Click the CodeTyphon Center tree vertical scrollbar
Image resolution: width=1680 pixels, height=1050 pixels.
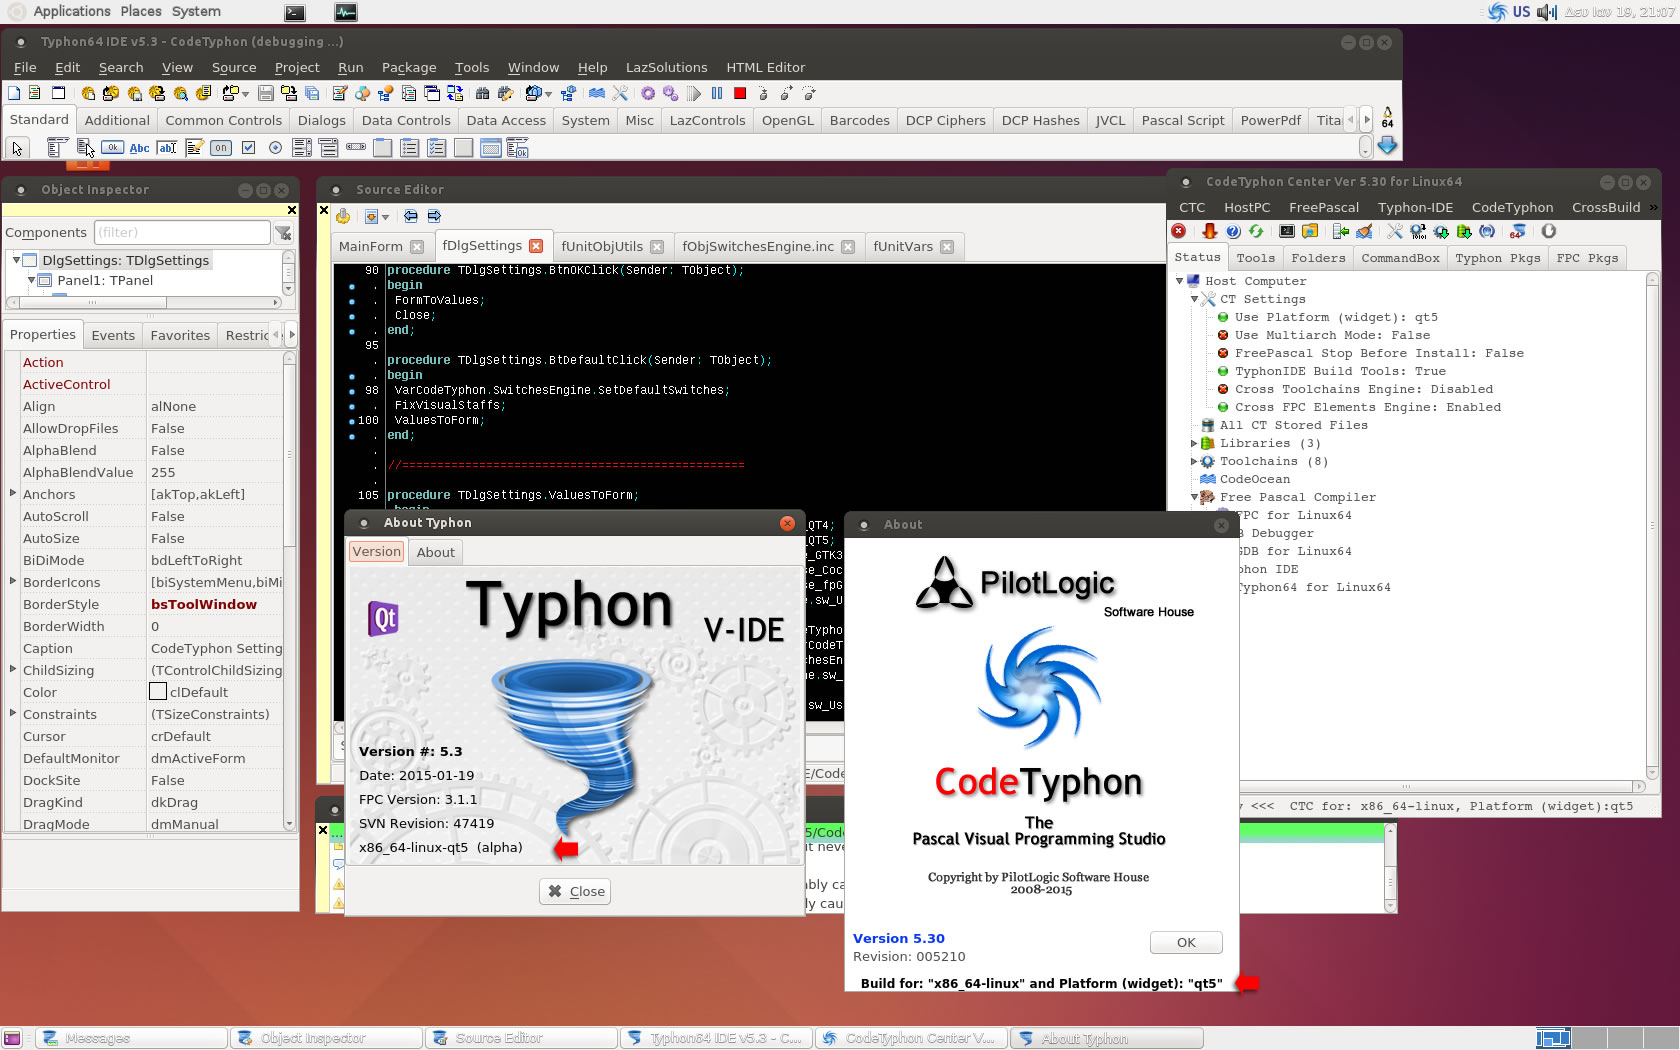pyautogui.click(x=1653, y=525)
